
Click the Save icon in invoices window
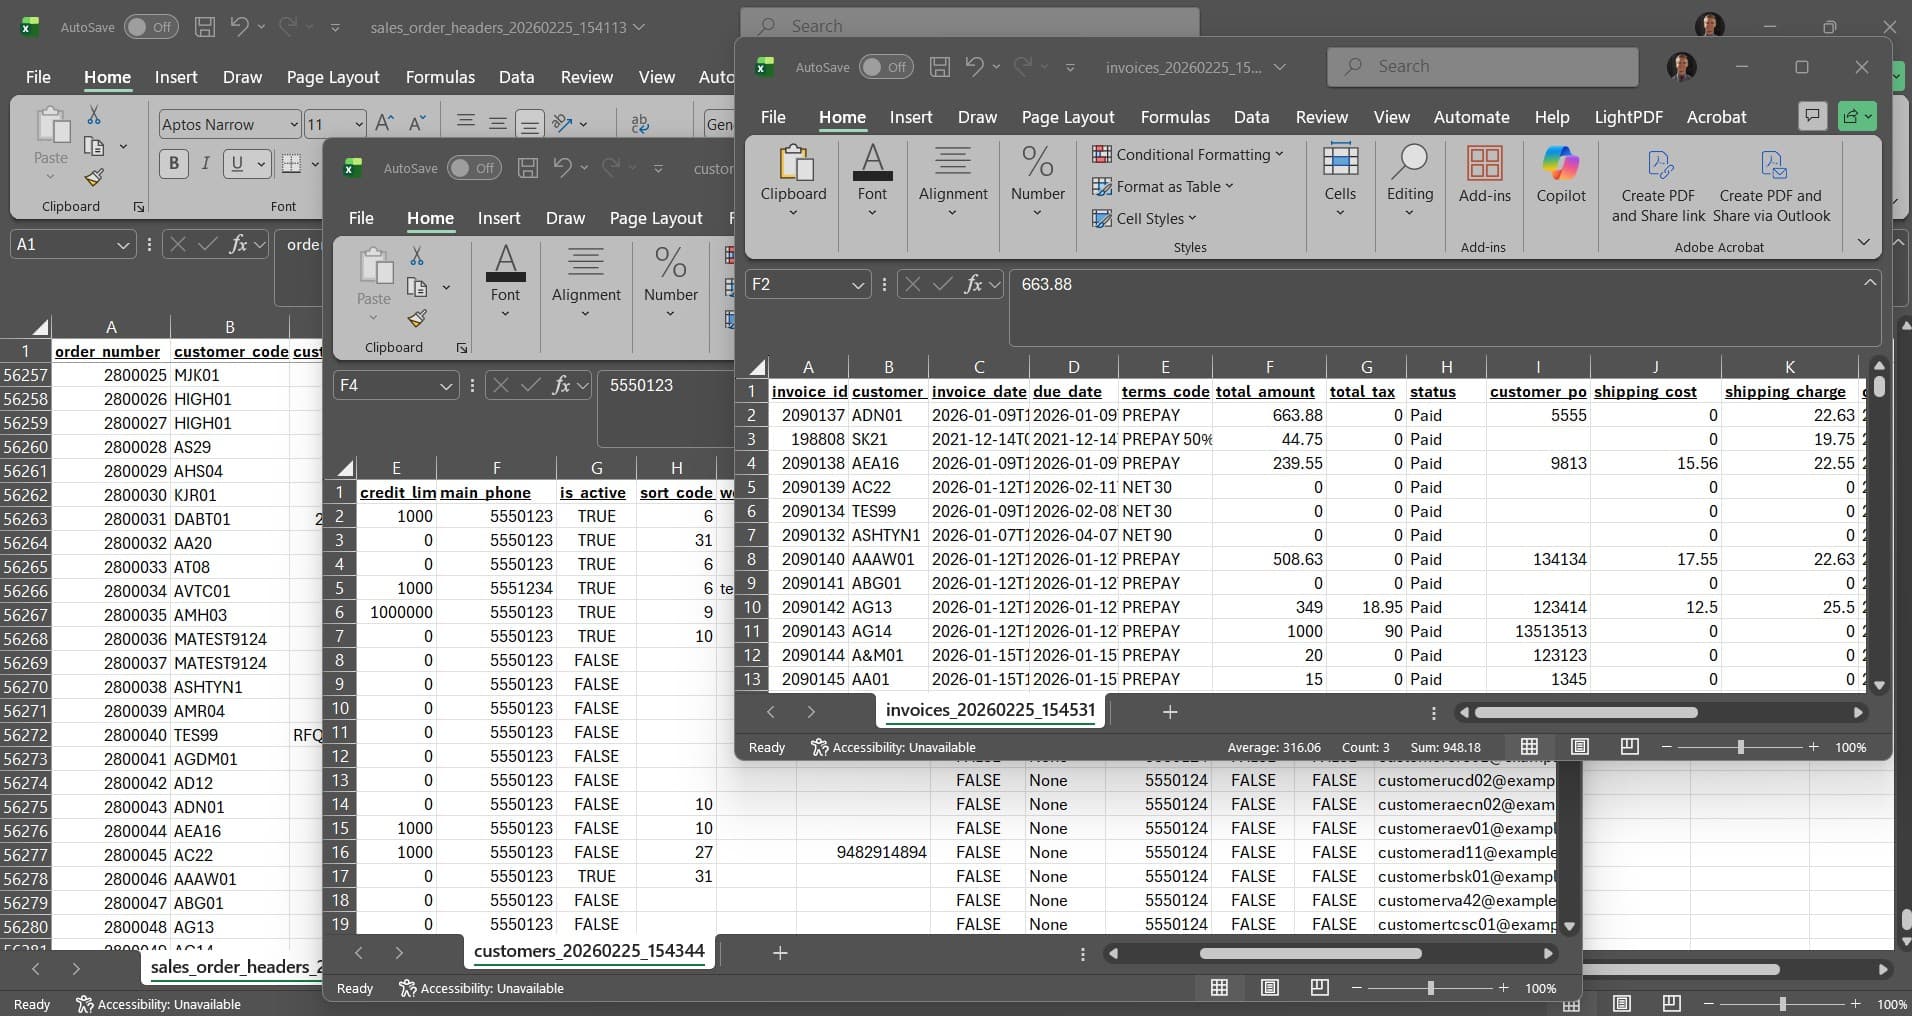[x=938, y=66]
